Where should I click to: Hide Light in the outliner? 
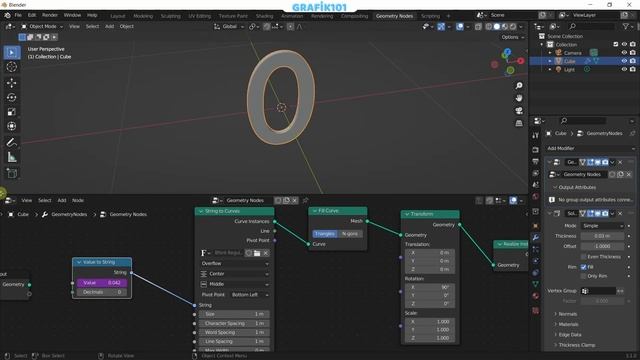point(624,69)
